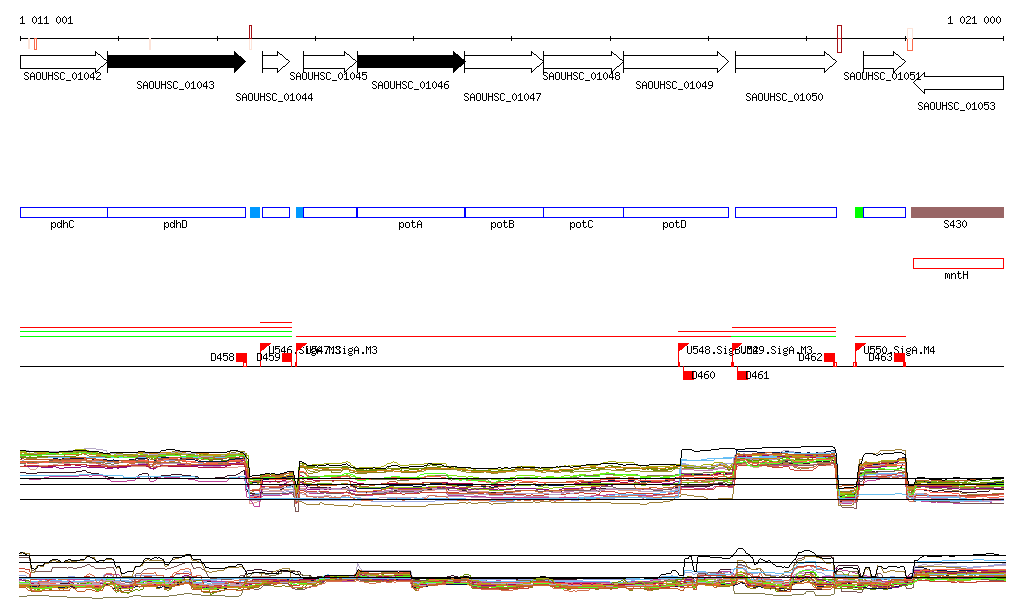
Task: Select the pdhD annotation segment
Action: pyautogui.click(x=176, y=212)
